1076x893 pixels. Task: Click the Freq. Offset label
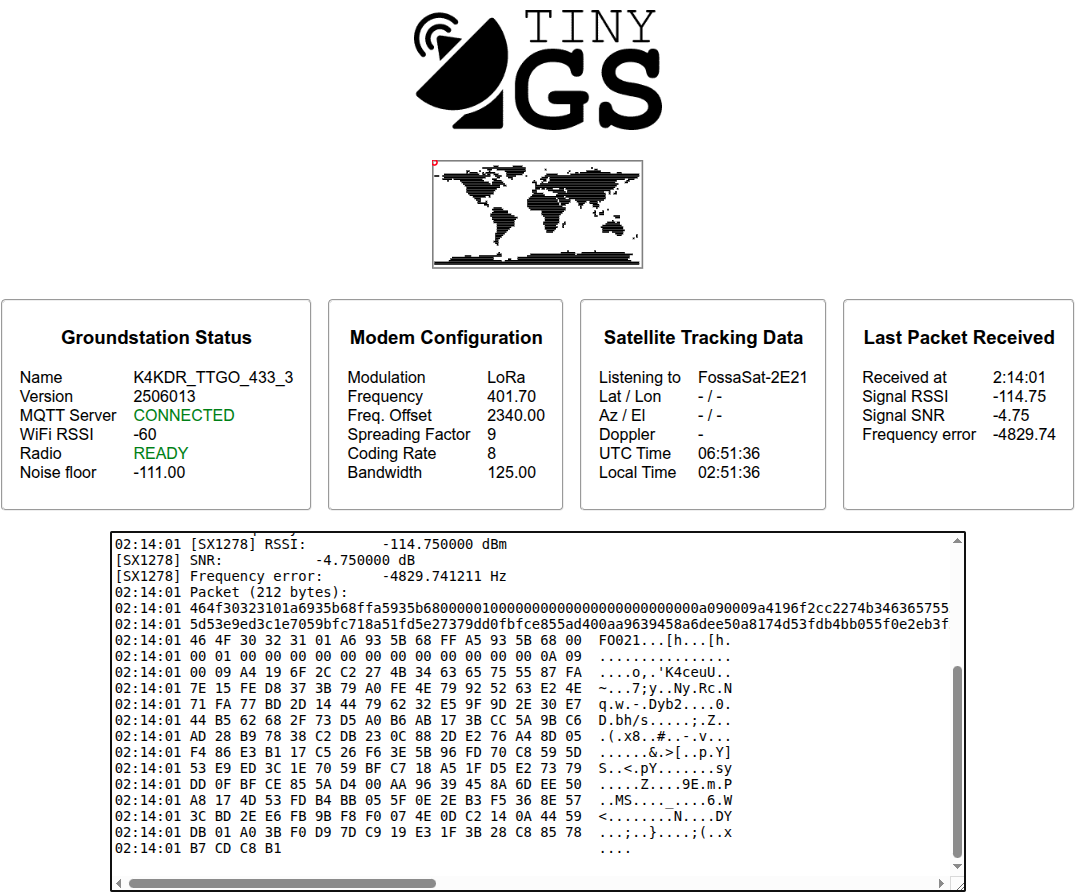pos(390,415)
